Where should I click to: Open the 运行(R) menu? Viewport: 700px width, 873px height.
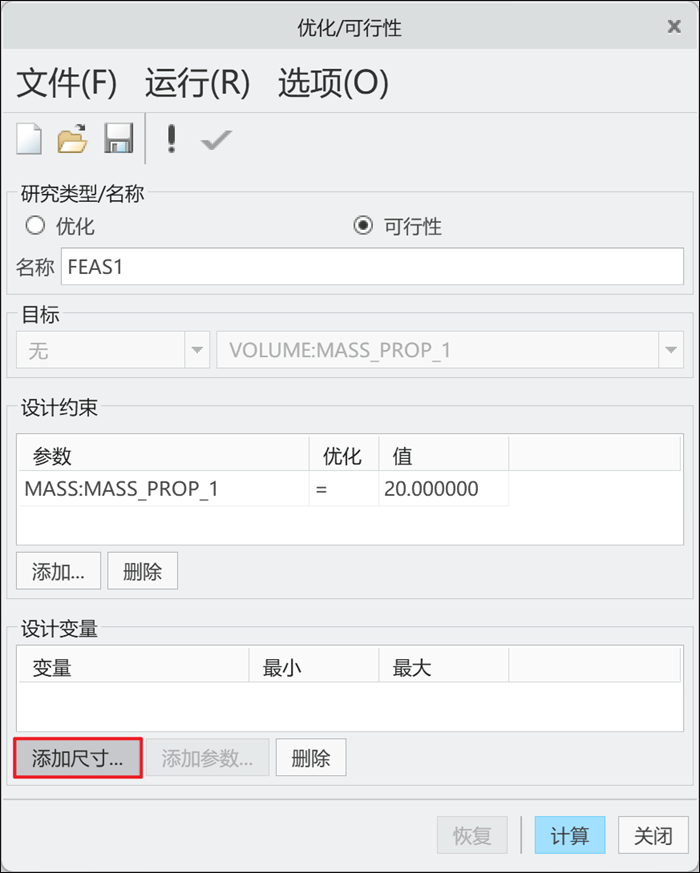tap(197, 82)
